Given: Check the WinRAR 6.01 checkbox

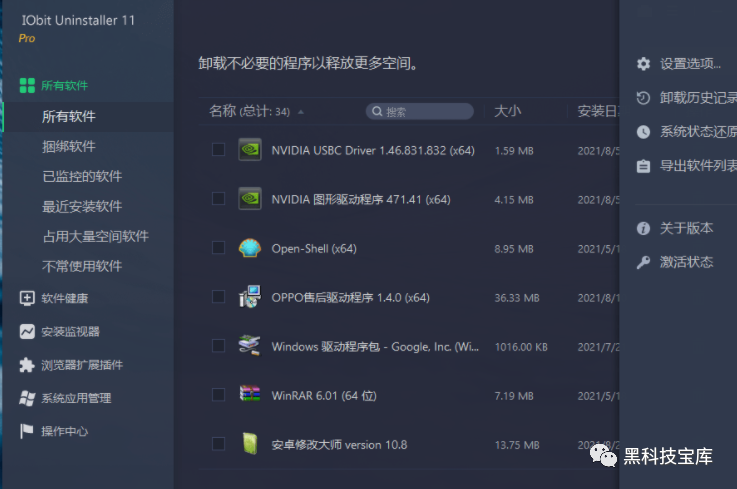Looking at the screenshot, I should 218,394.
